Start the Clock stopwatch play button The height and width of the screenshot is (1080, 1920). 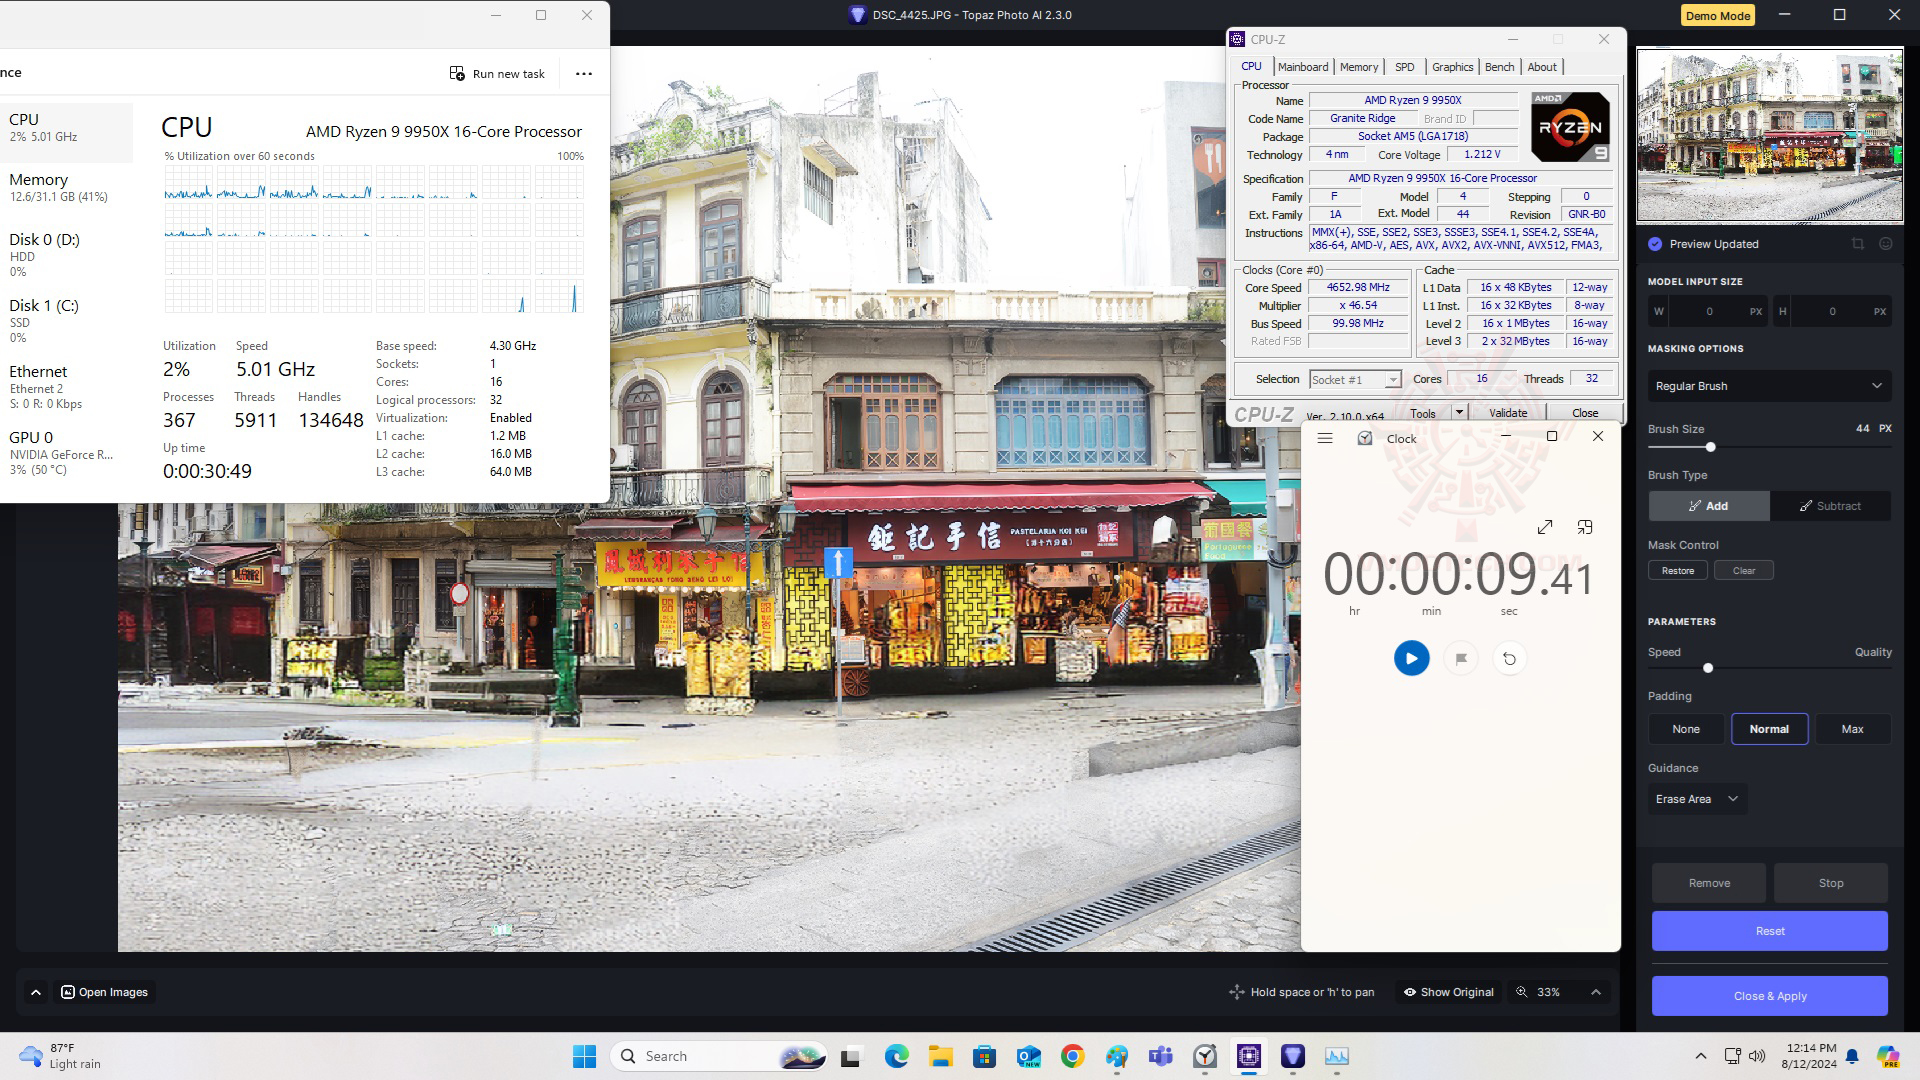coord(1411,658)
